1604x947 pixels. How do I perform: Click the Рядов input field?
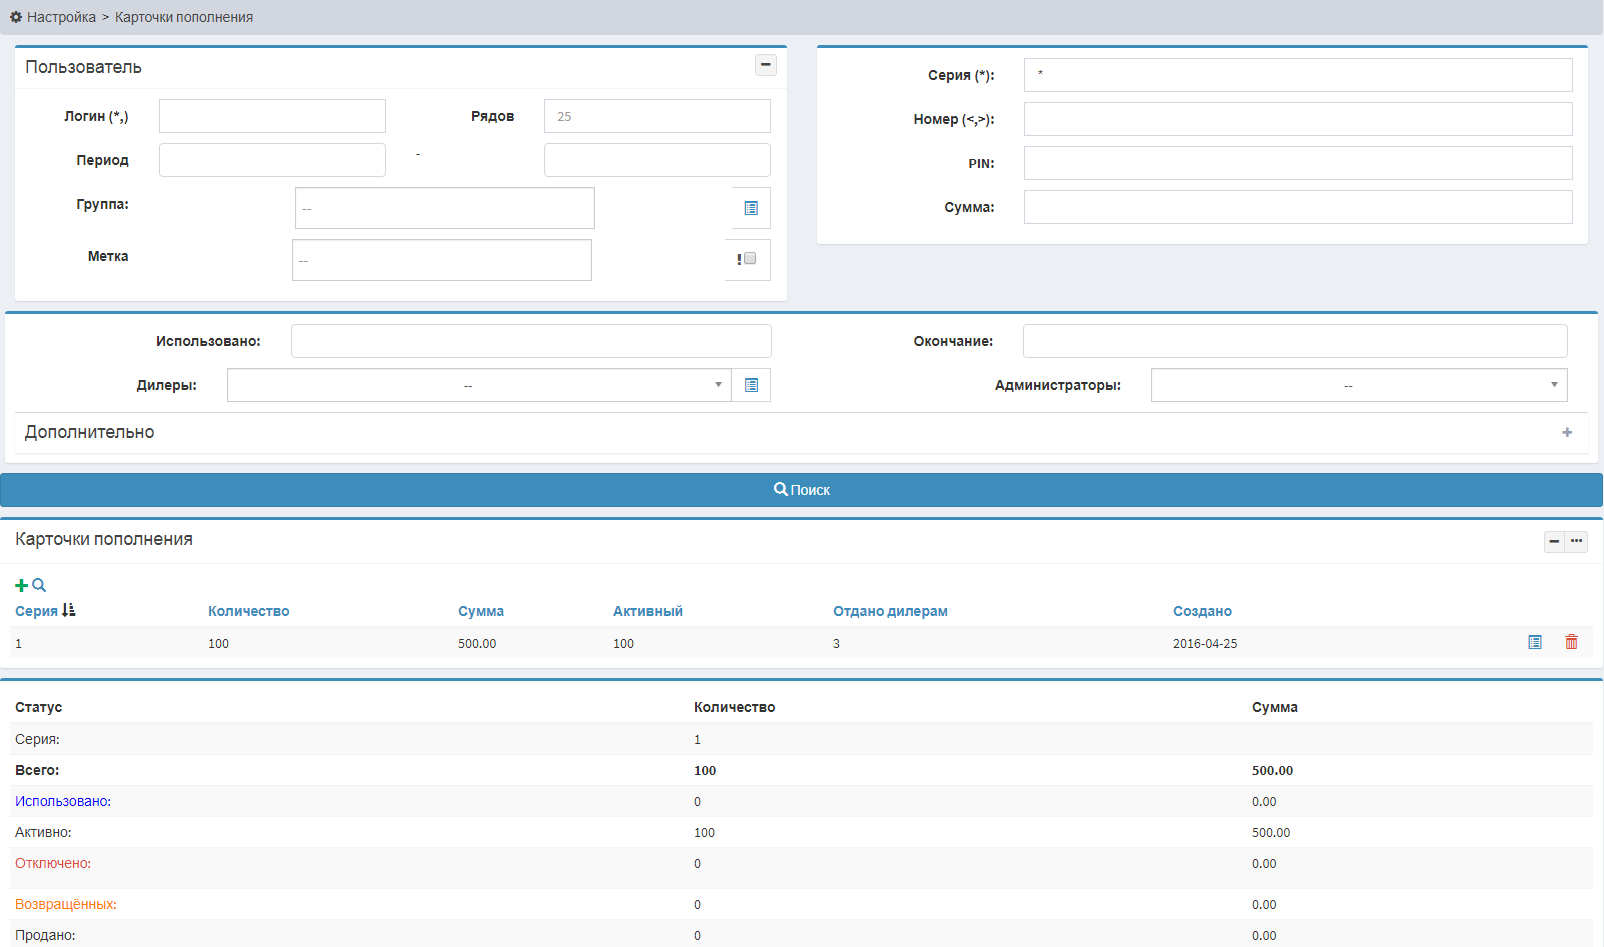tap(657, 116)
